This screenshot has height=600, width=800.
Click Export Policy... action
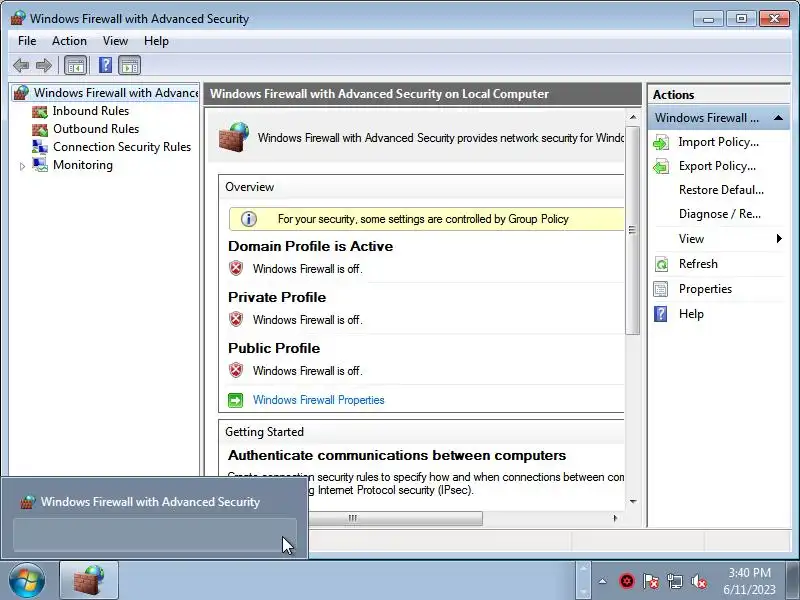pyautogui.click(x=717, y=166)
